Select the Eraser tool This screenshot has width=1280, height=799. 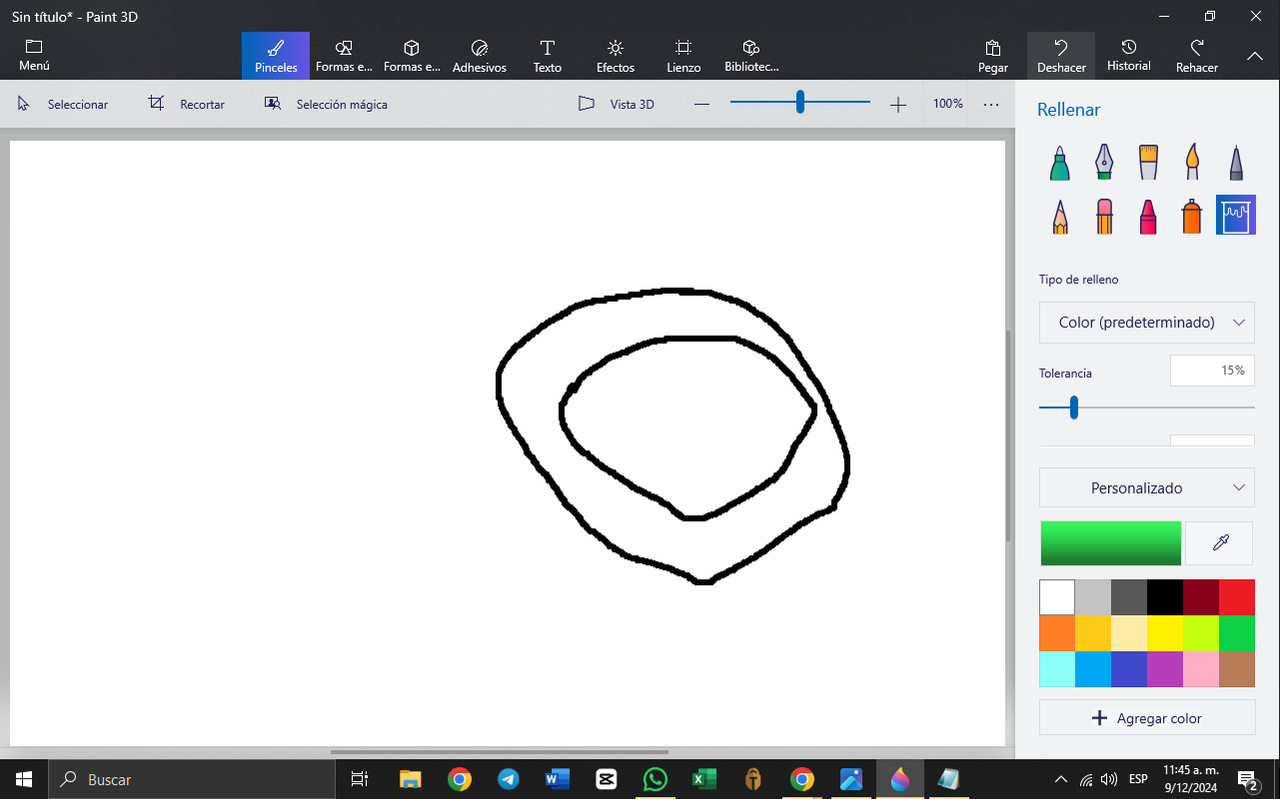point(1104,215)
